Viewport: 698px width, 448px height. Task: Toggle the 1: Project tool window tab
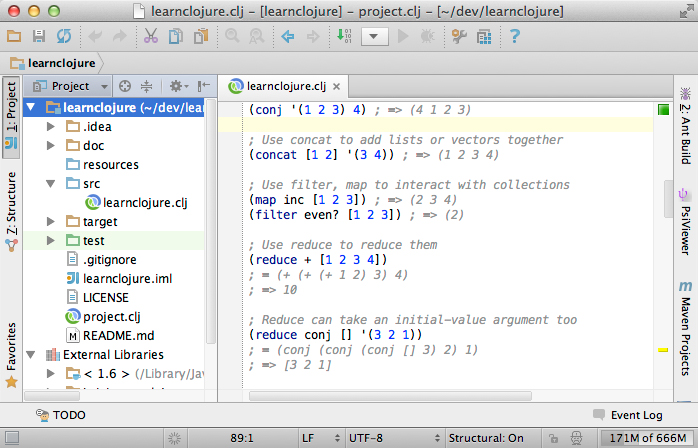11,117
